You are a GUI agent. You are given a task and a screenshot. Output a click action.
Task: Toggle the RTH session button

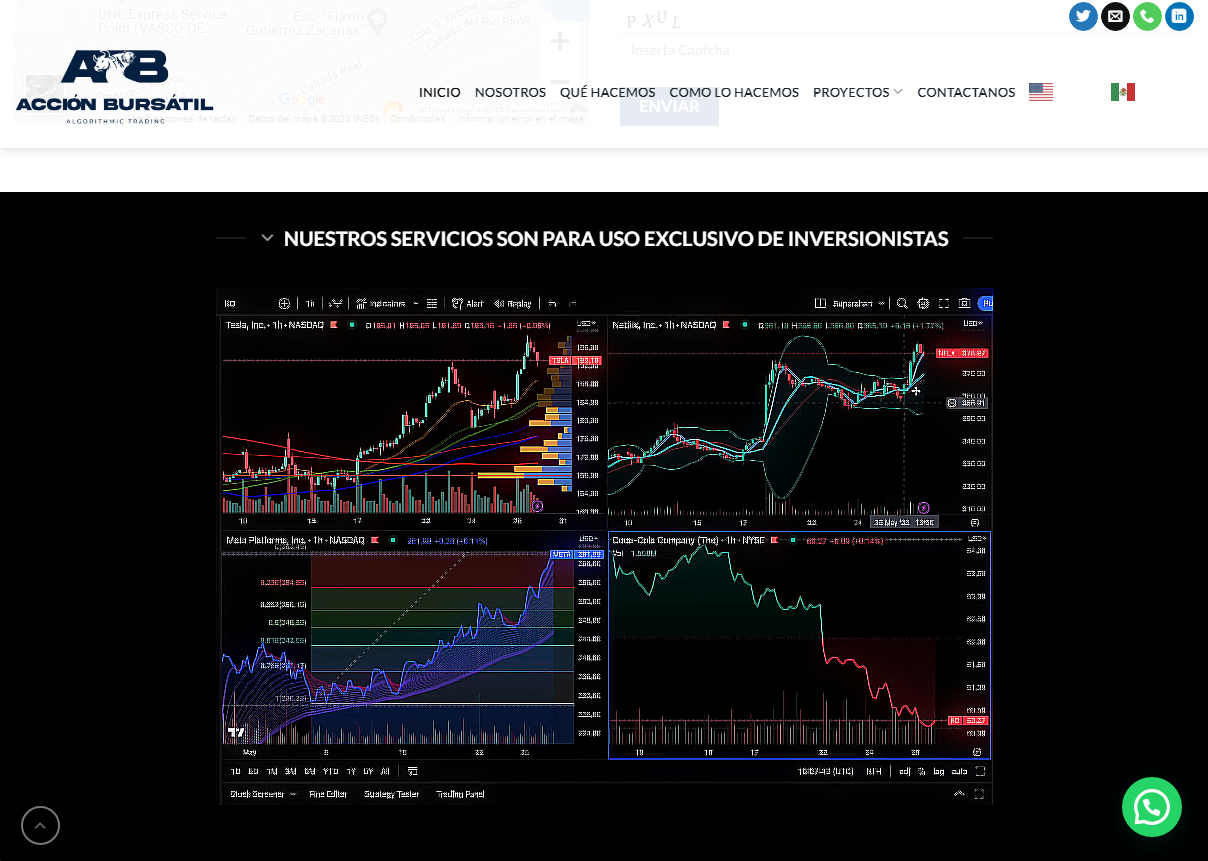(x=874, y=771)
